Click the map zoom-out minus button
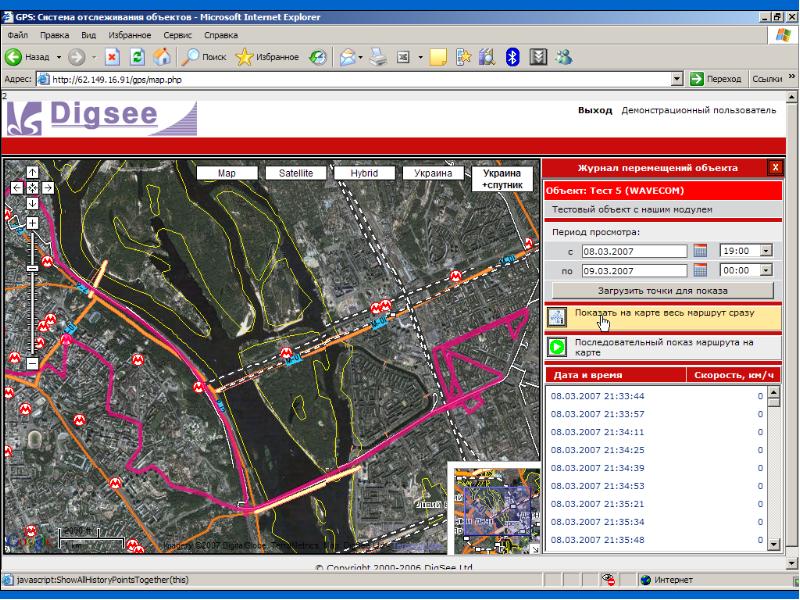This screenshot has height=600, width=800. (32, 364)
